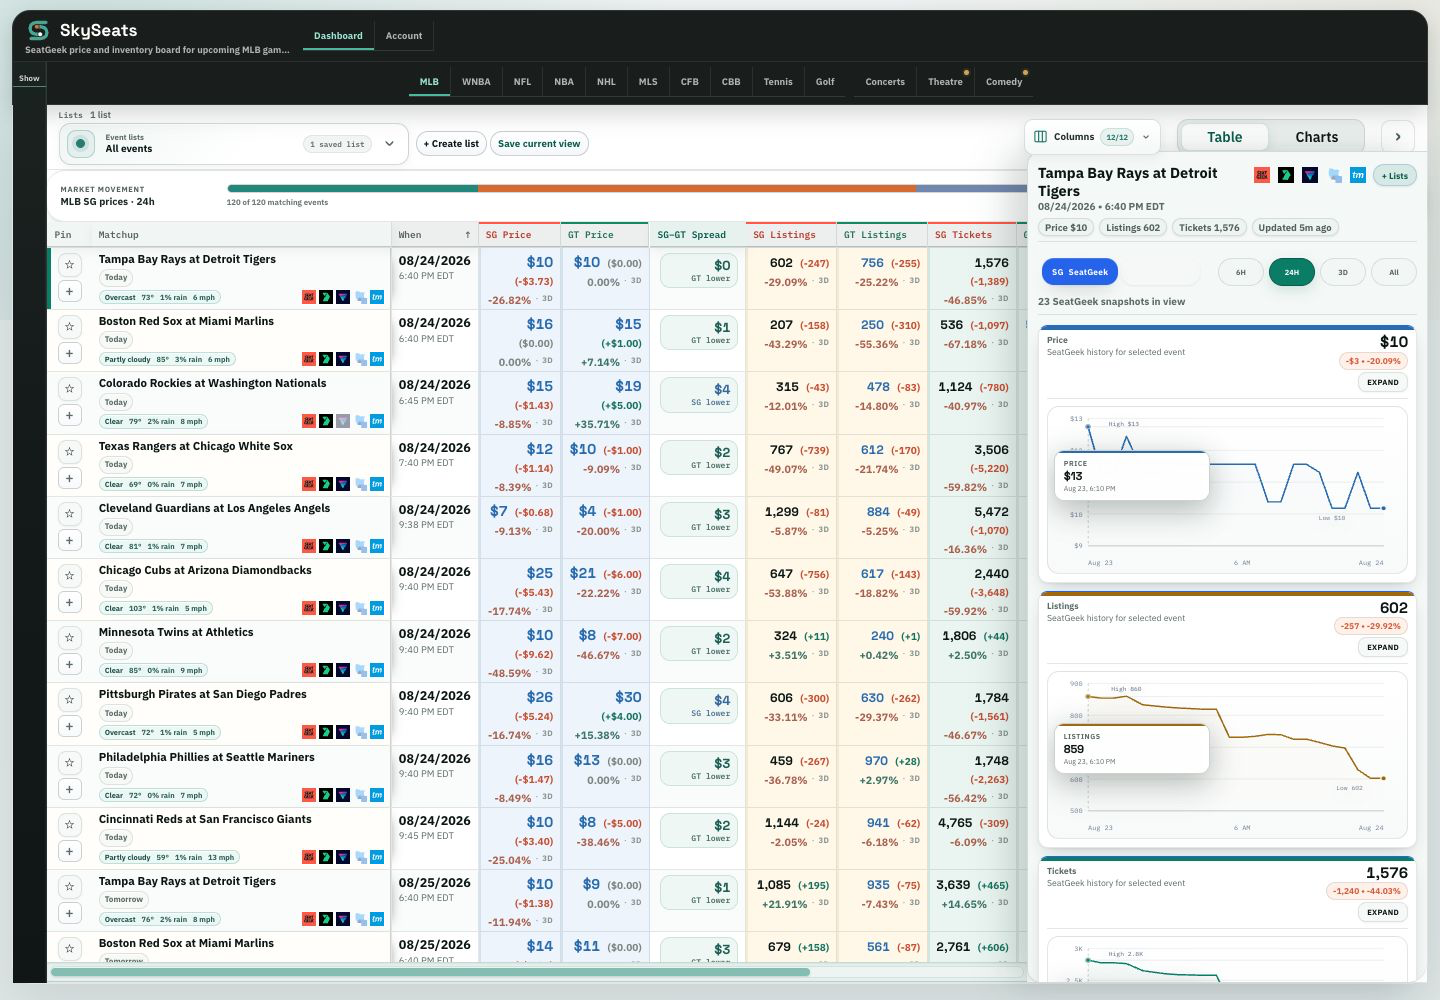Screen dimensions: 1440x1000
Task: Open the Account tab
Action: (404, 36)
